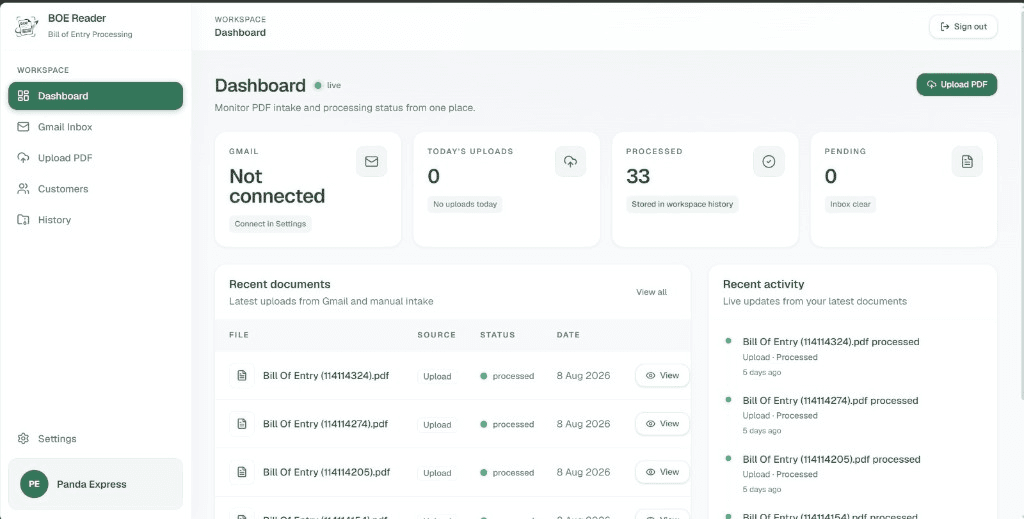Click the Upload source tag for 114114274
This screenshot has height=519, width=1024.
[x=437, y=425]
